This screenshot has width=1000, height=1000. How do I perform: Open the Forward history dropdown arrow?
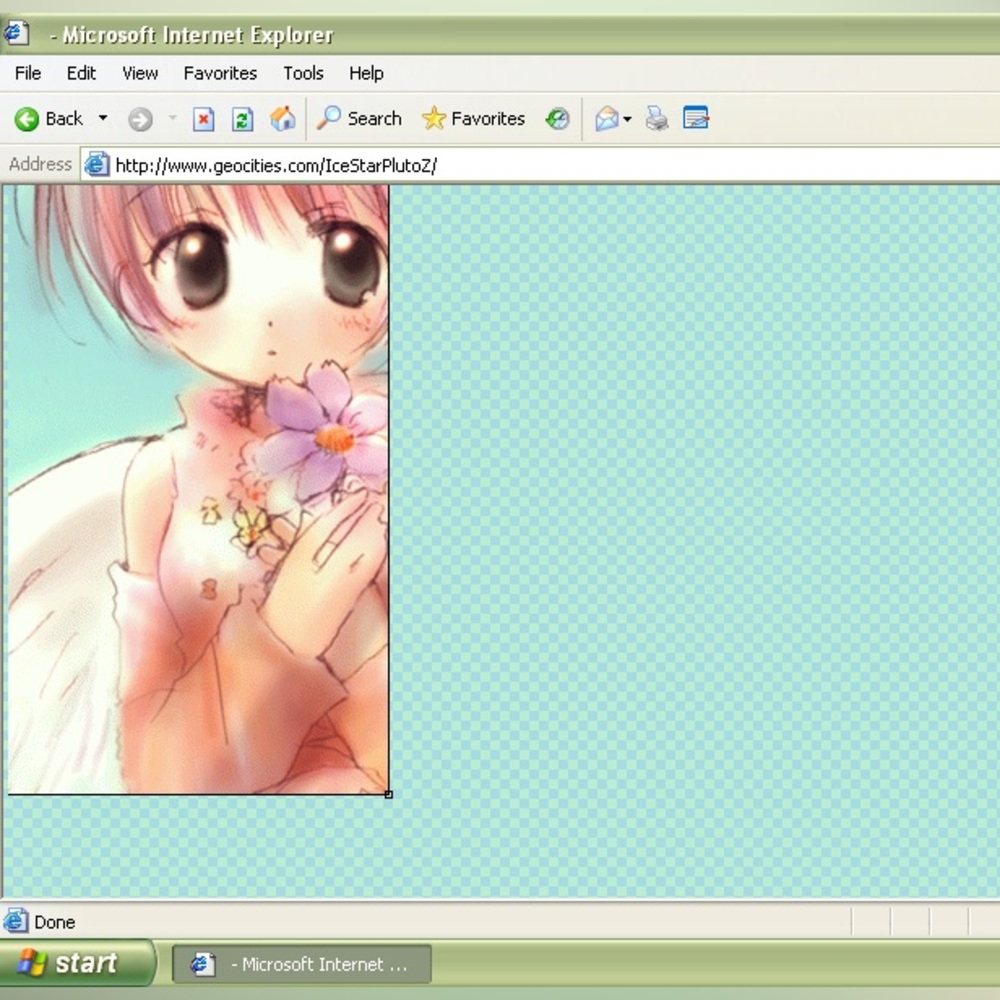[172, 118]
